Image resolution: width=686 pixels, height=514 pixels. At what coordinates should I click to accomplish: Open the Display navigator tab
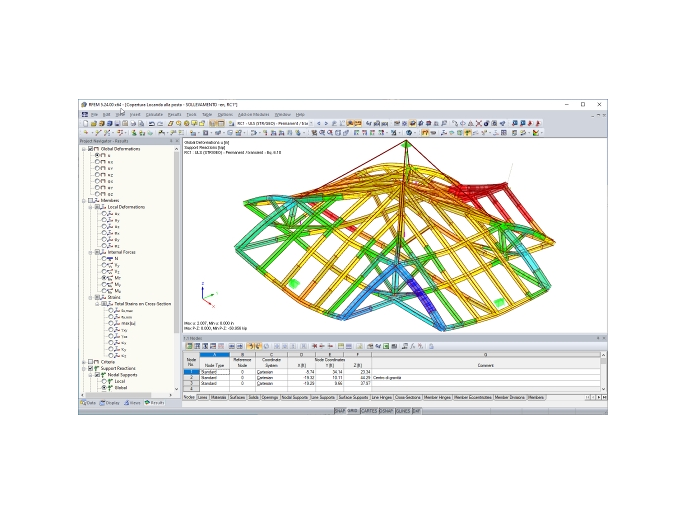tap(110, 403)
